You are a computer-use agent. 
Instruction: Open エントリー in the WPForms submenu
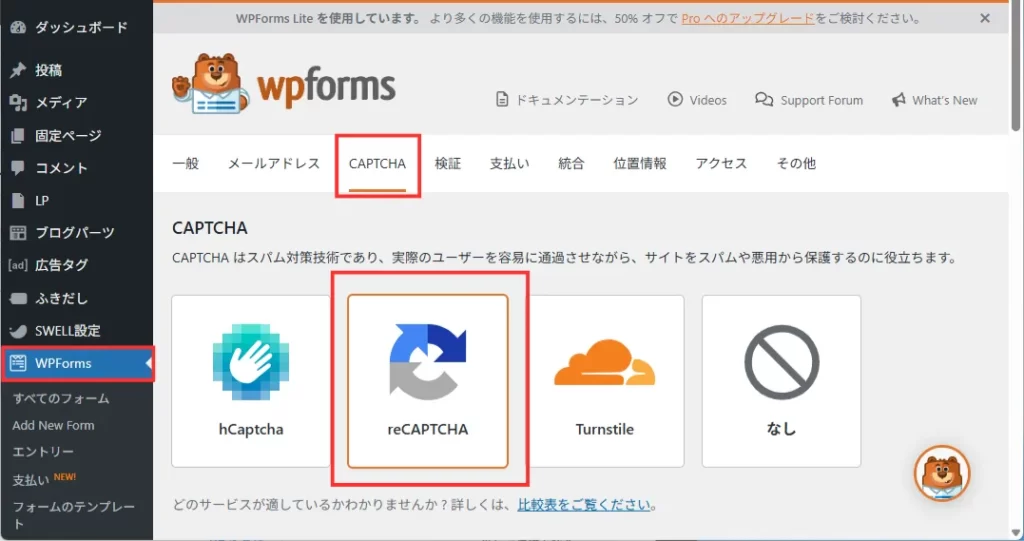[43, 451]
